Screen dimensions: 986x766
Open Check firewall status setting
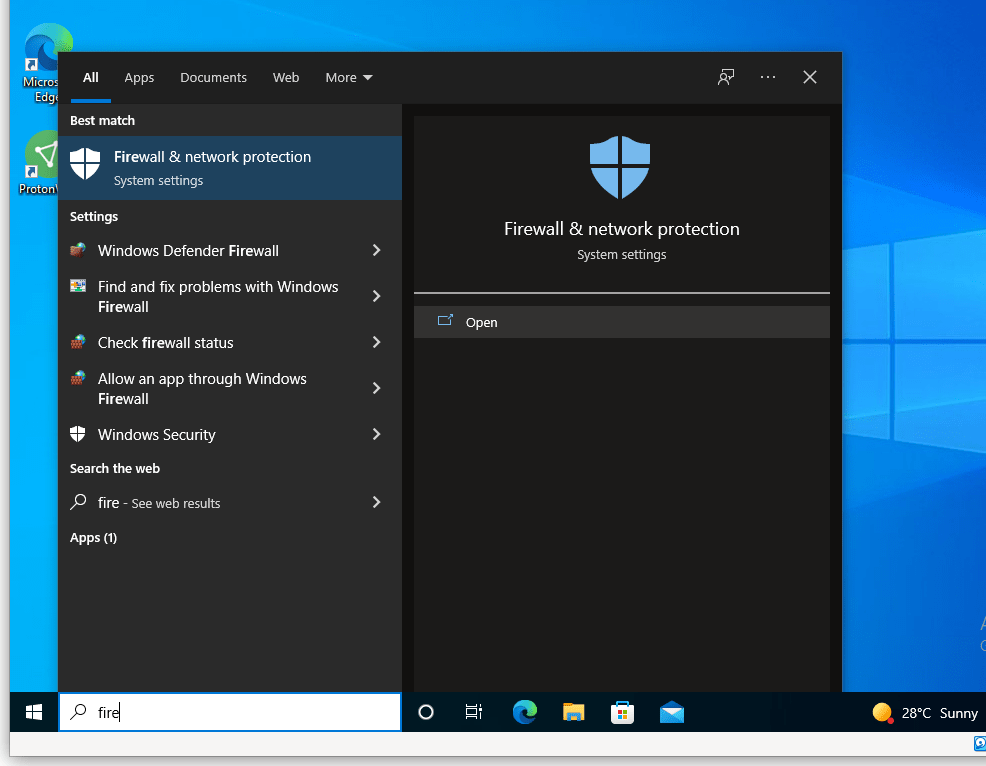click(230, 342)
